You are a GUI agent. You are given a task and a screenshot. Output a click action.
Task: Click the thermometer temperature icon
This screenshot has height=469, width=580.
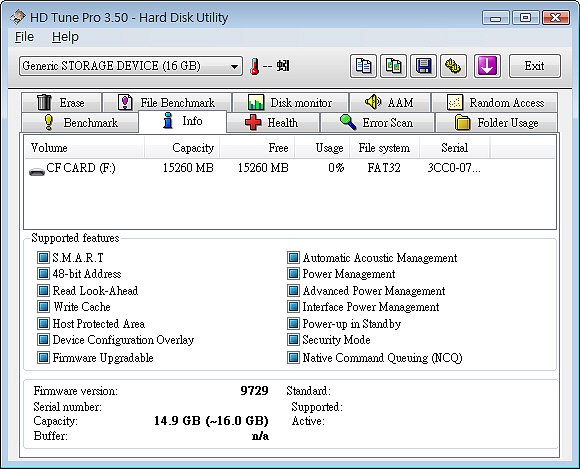[254, 67]
